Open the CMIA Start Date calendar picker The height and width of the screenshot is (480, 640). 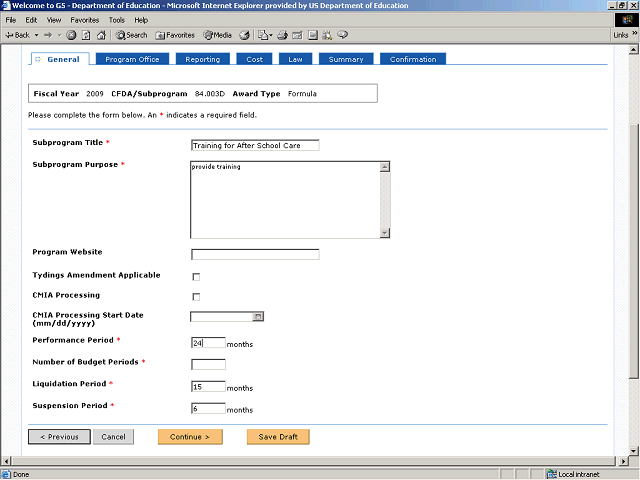point(258,316)
